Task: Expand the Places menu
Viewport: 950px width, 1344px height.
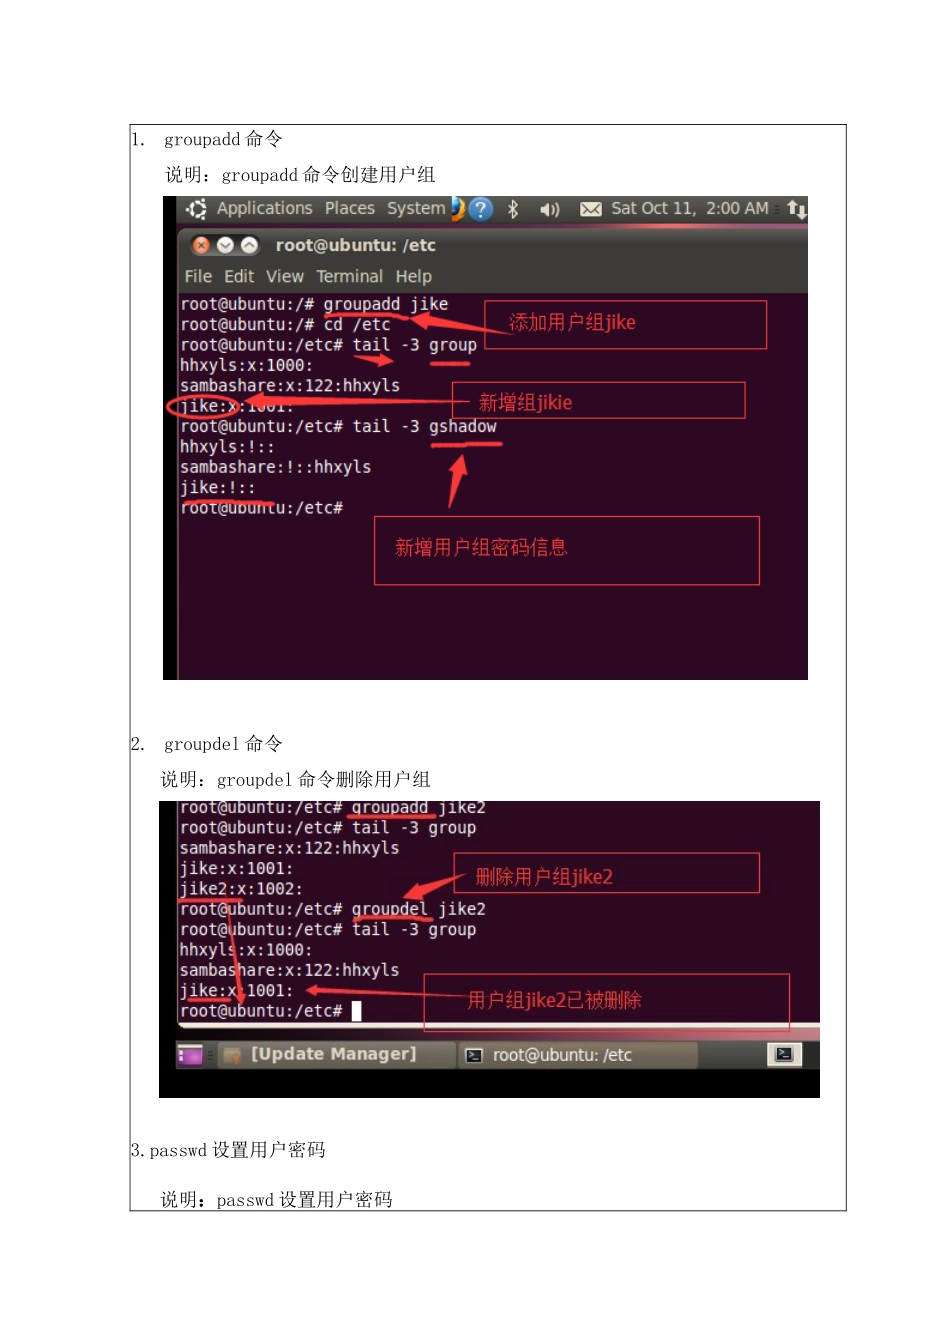Action: tap(350, 208)
